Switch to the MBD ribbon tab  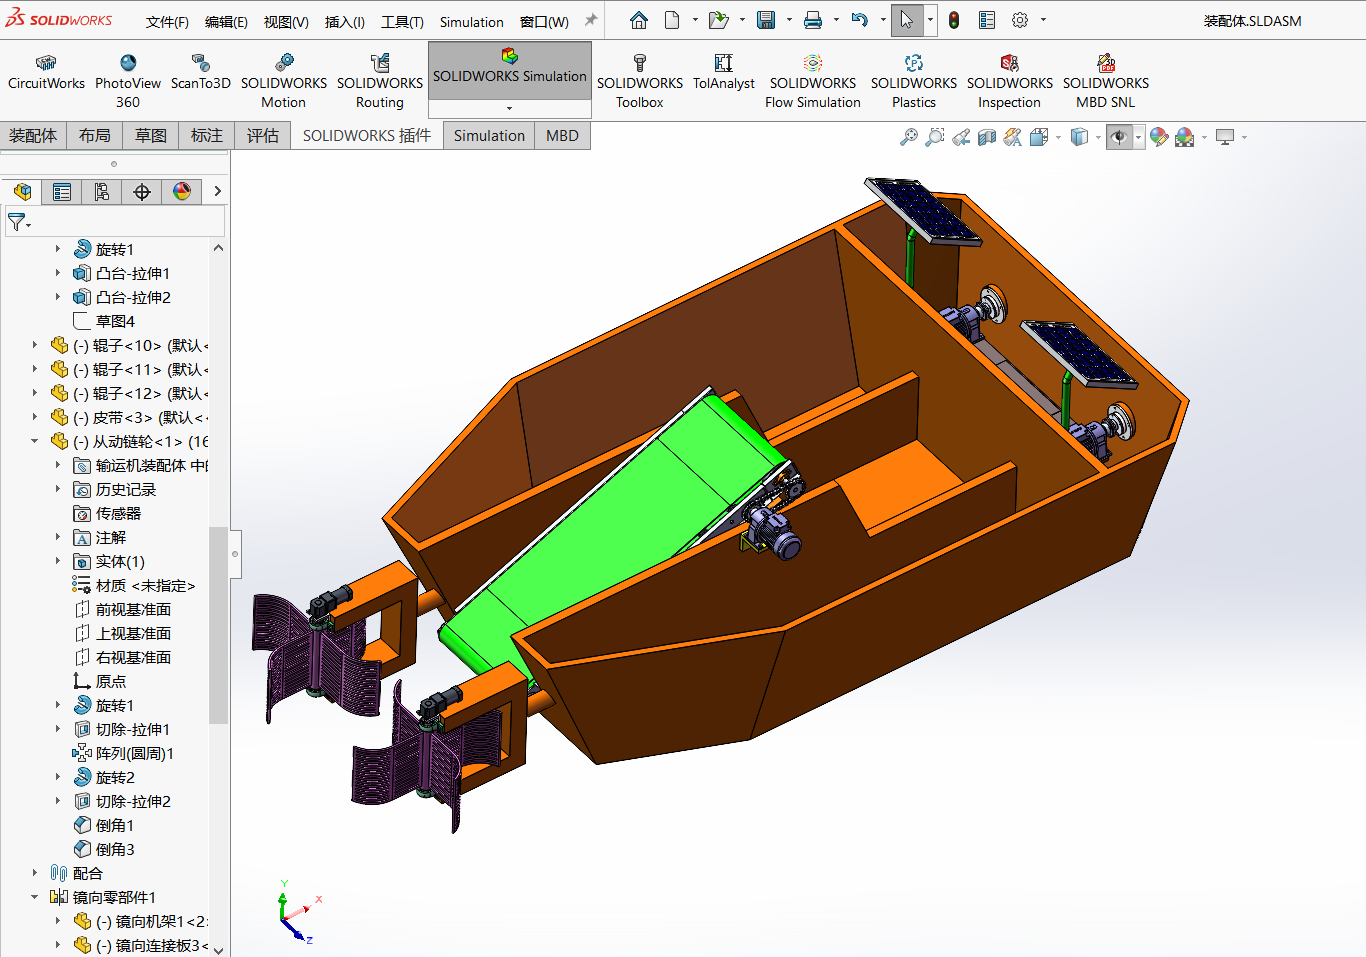point(562,135)
